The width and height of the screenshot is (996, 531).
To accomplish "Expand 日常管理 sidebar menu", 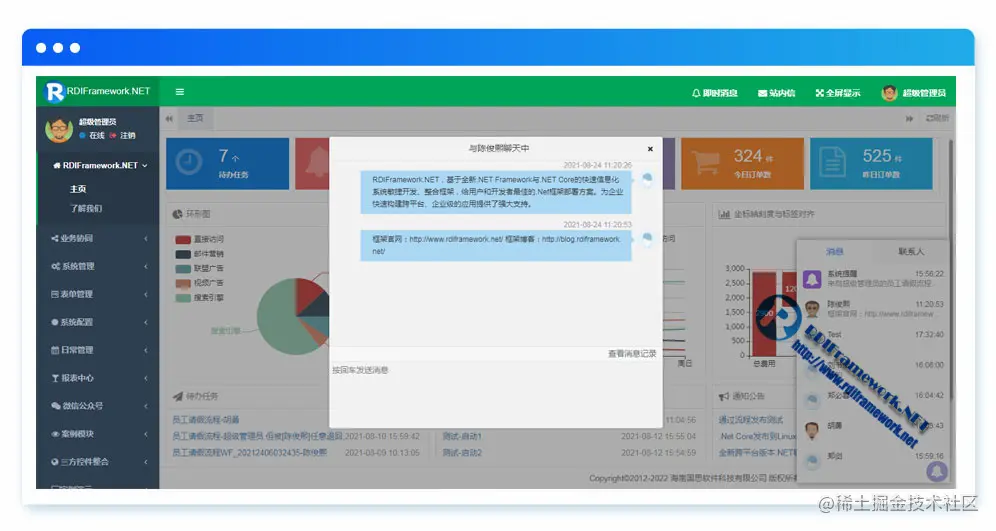I will coord(98,350).
